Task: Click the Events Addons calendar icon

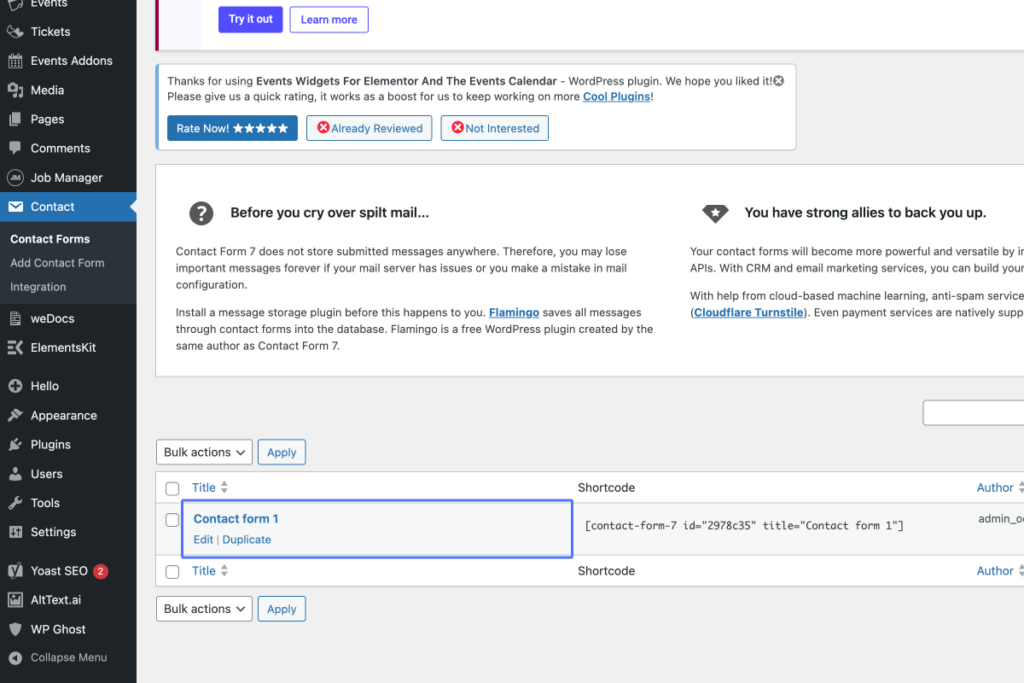Action: [x=15, y=61]
